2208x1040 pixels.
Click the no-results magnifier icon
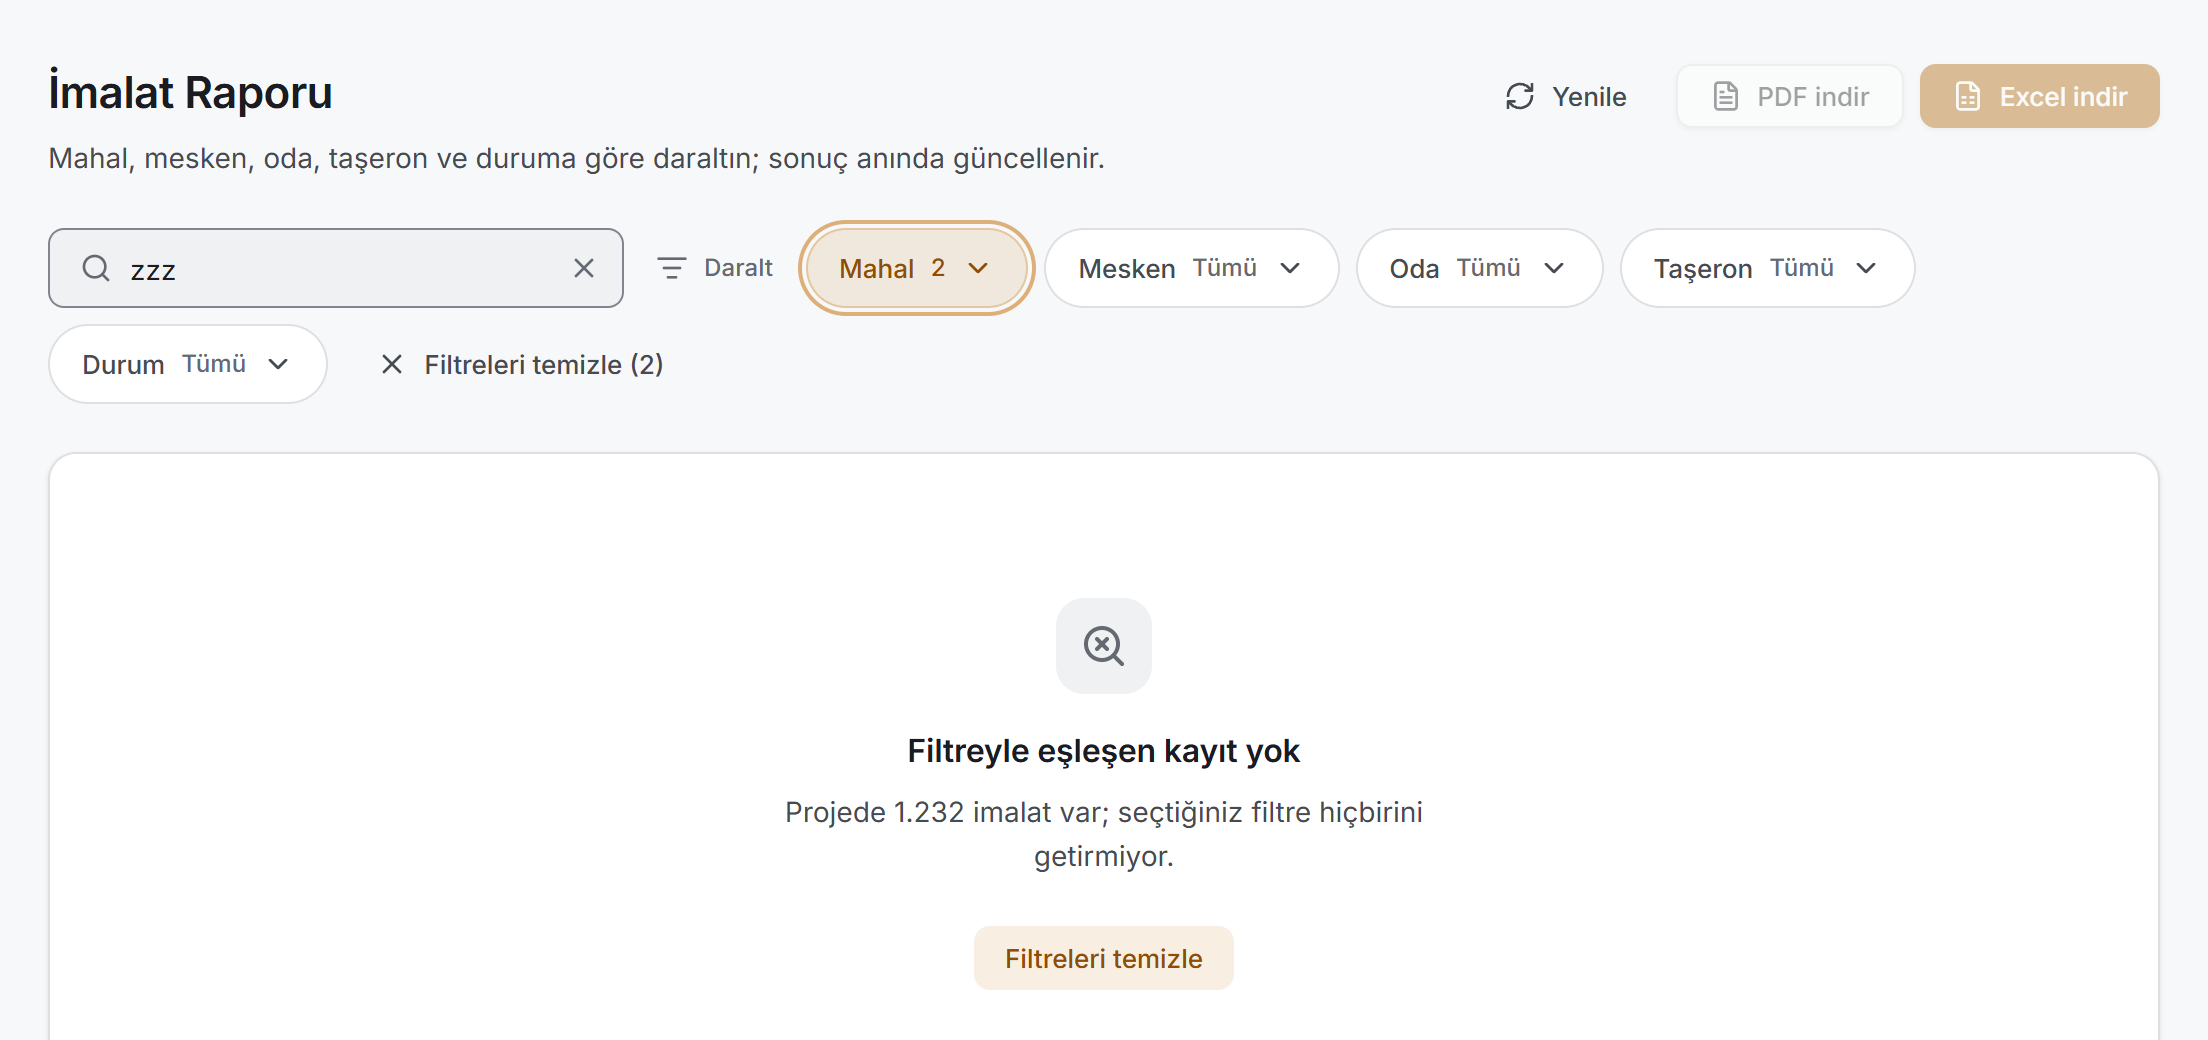point(1104,646)
